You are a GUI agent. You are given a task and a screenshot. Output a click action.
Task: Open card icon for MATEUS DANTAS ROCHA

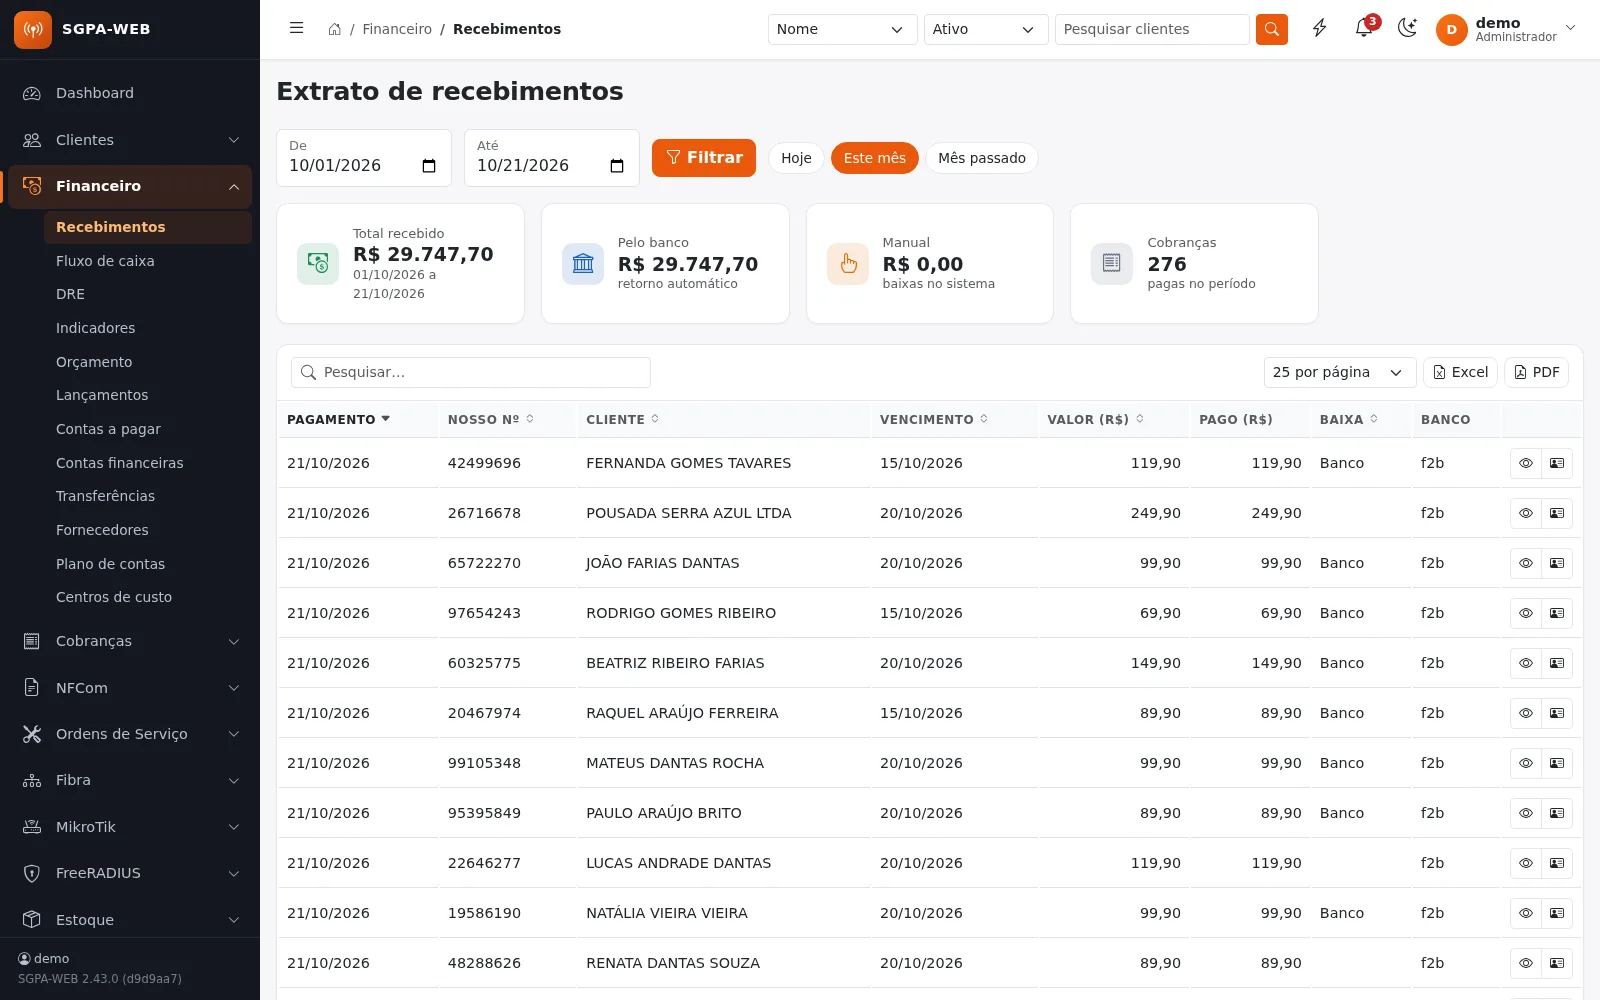click(1557, 763)
